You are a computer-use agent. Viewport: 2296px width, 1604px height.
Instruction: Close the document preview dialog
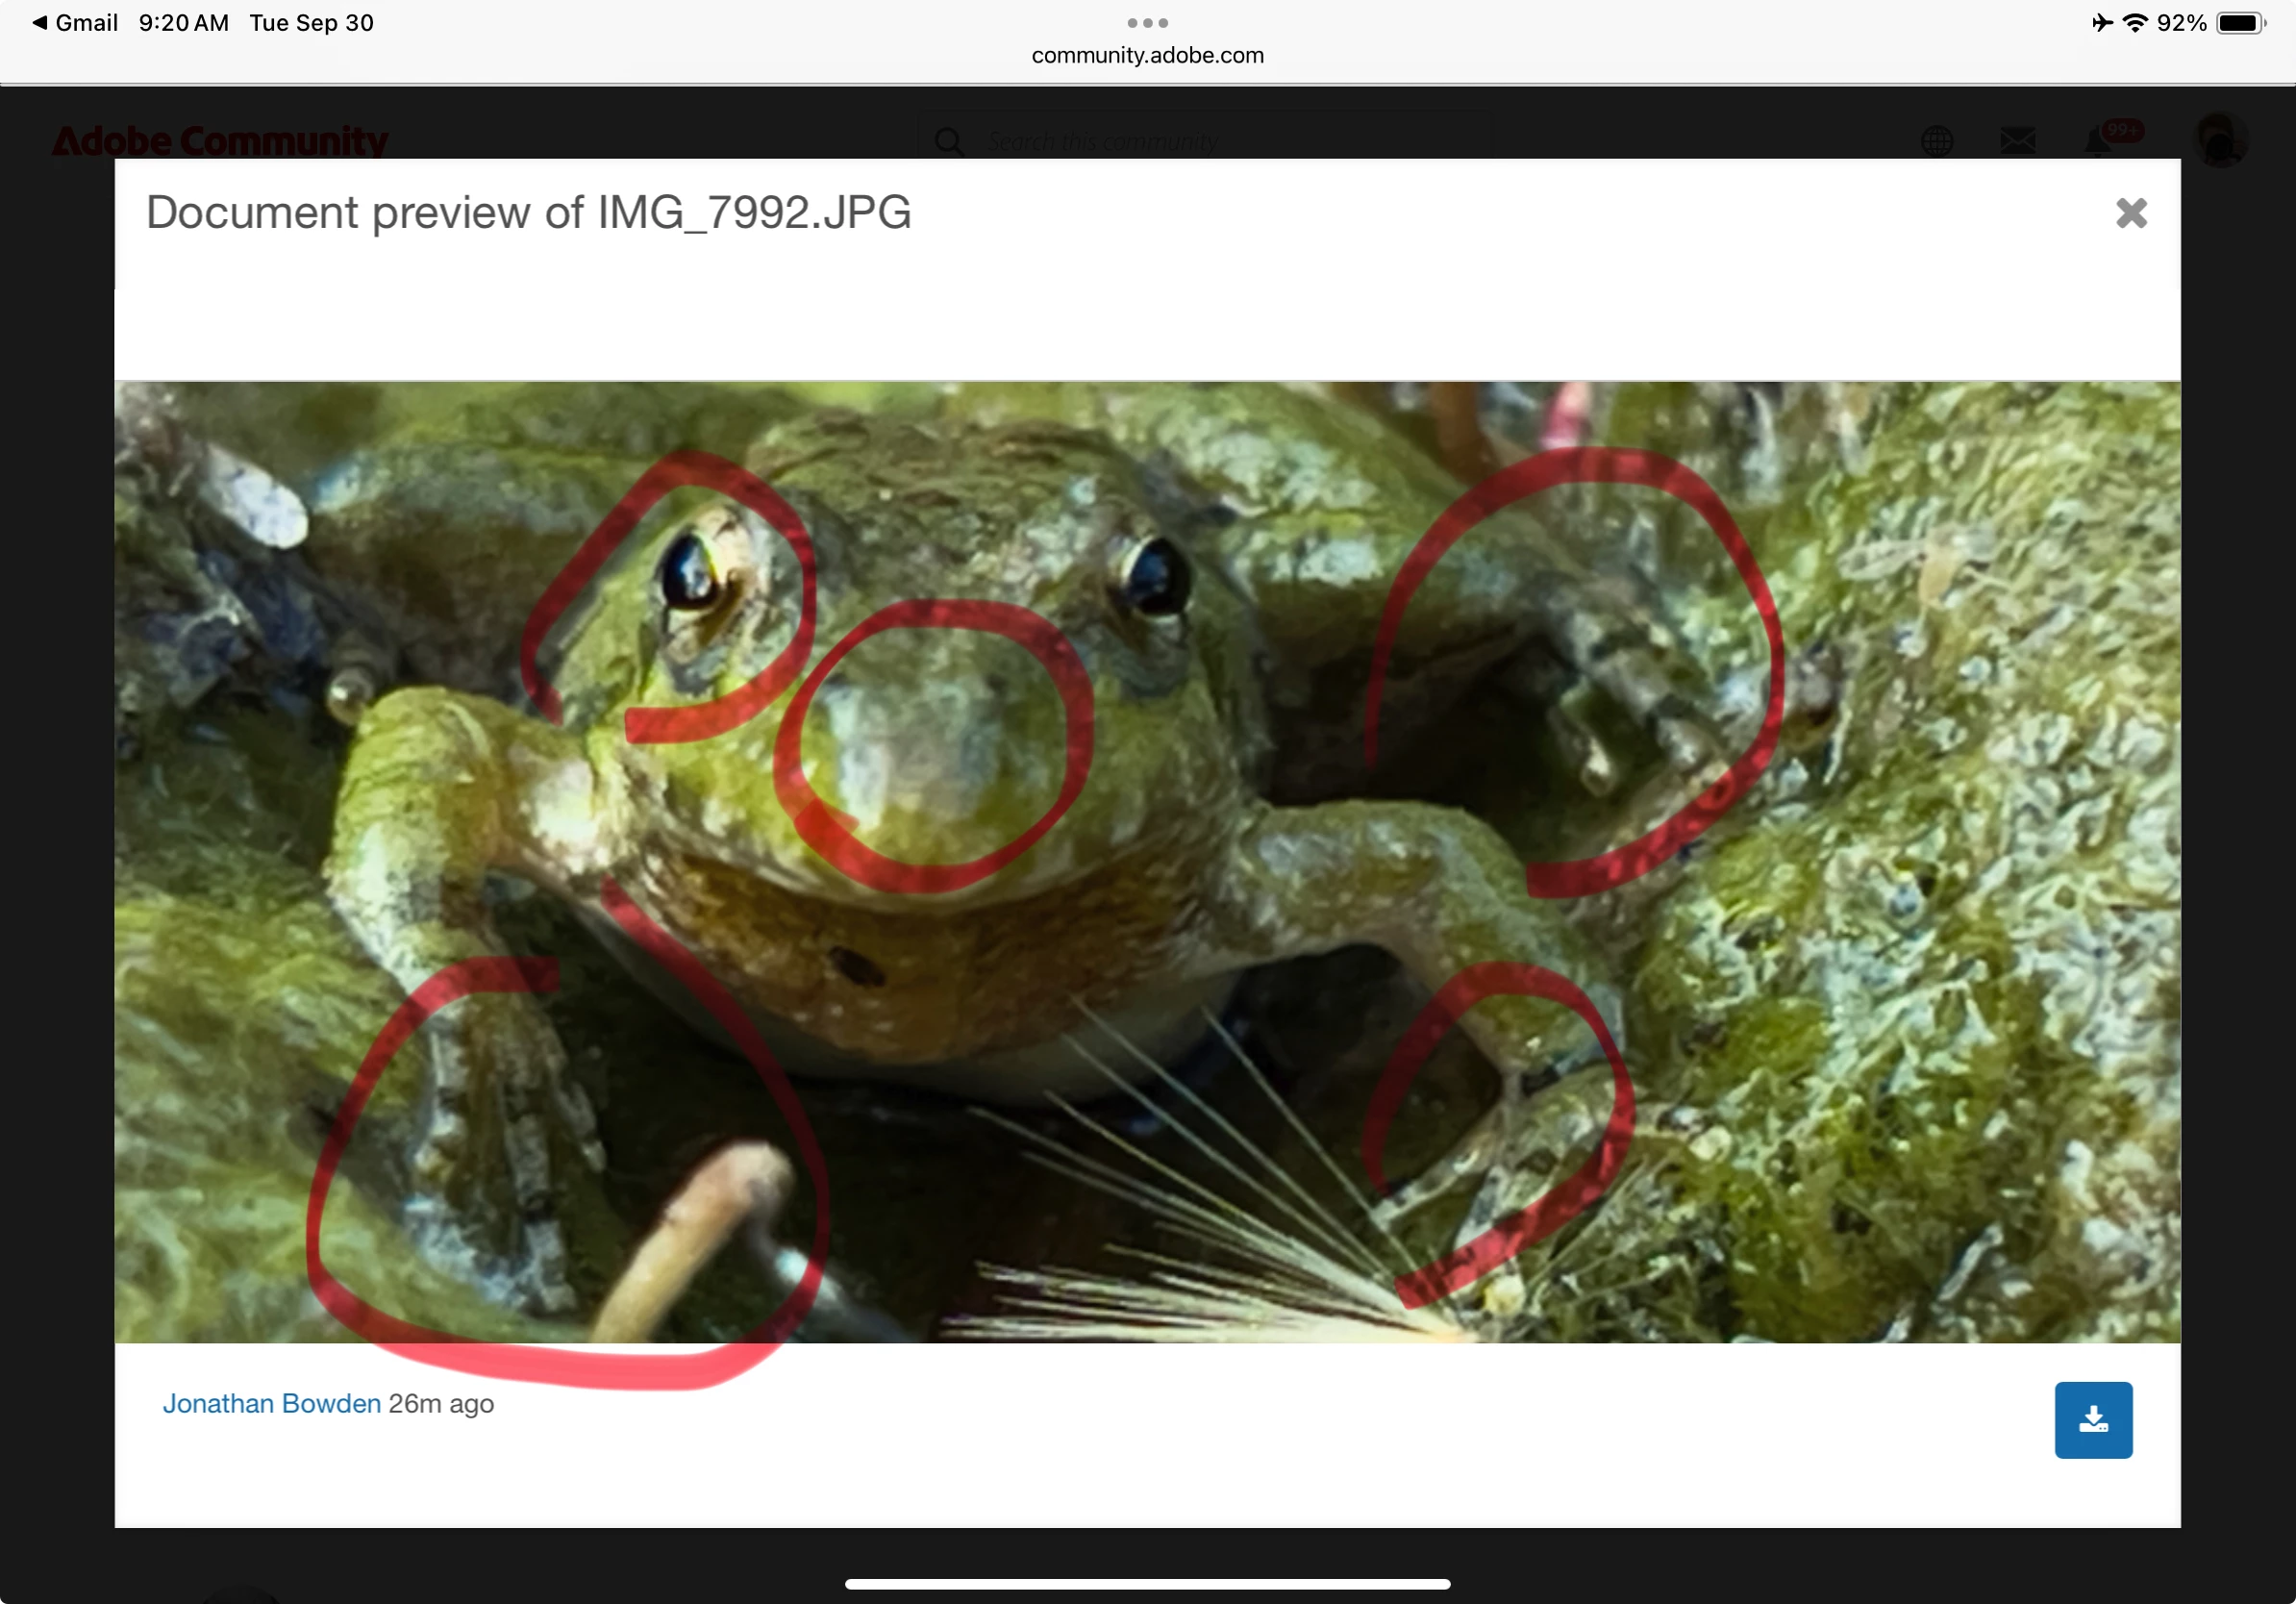[2130, 213]
